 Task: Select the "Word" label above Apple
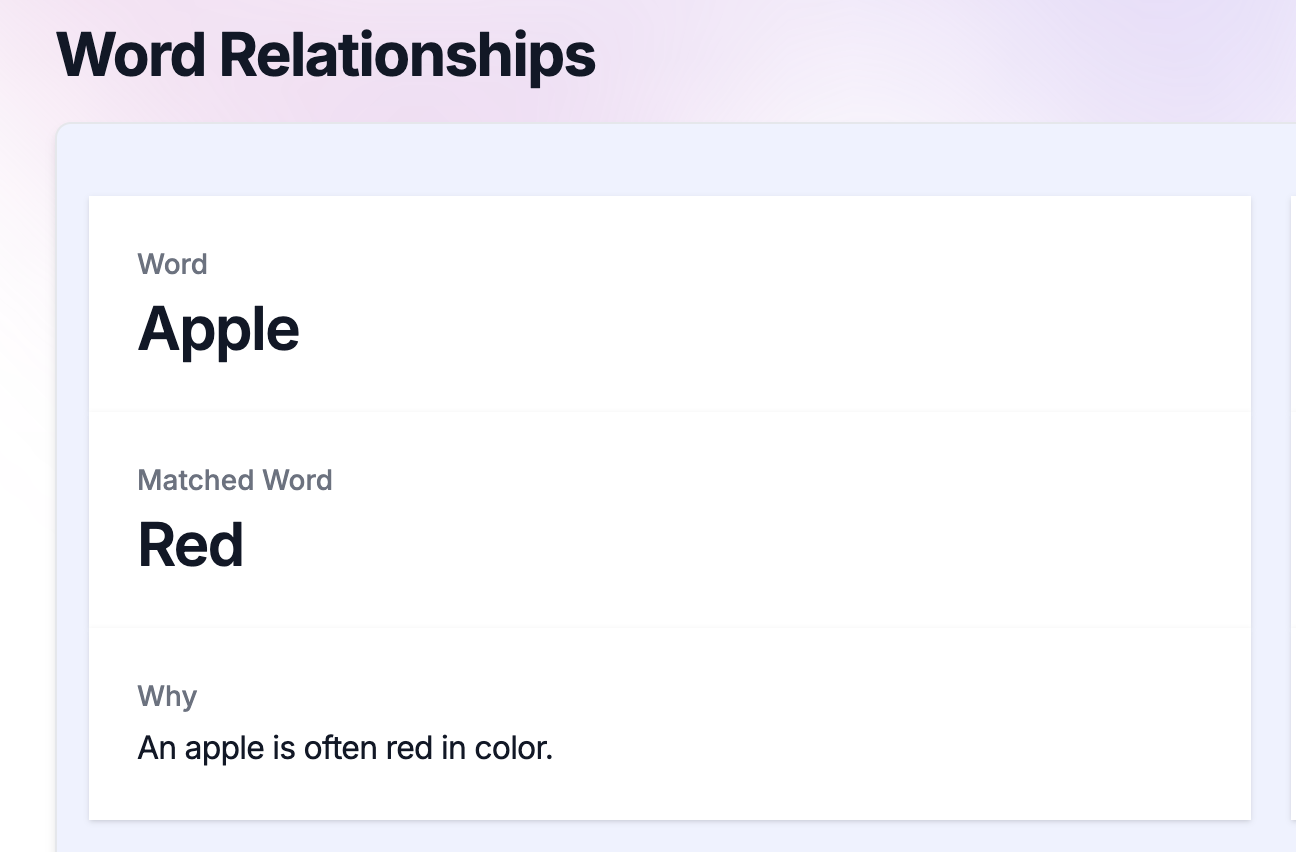tap(172, 264)
